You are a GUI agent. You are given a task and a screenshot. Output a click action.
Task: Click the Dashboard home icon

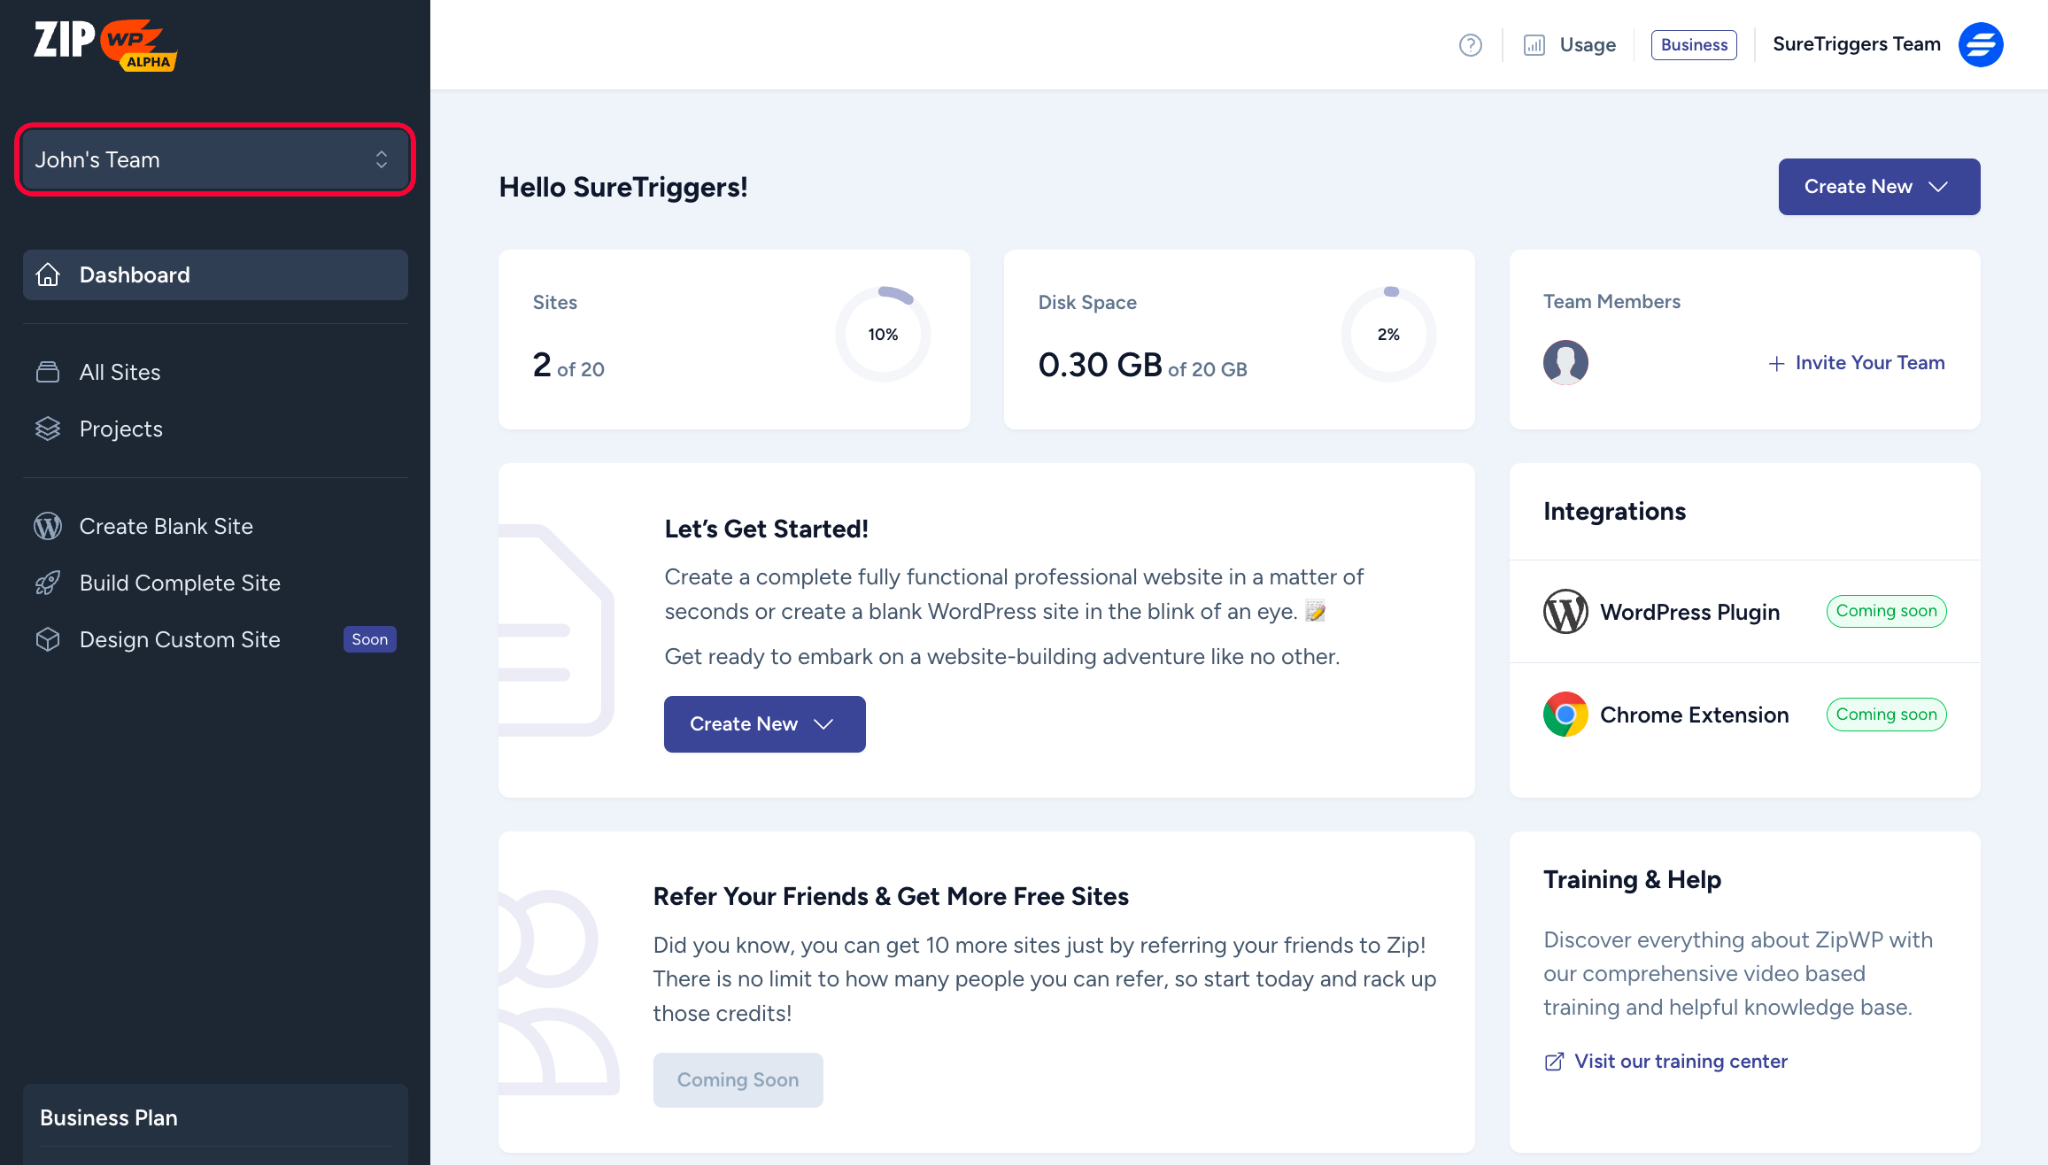(x=48, y=275)
